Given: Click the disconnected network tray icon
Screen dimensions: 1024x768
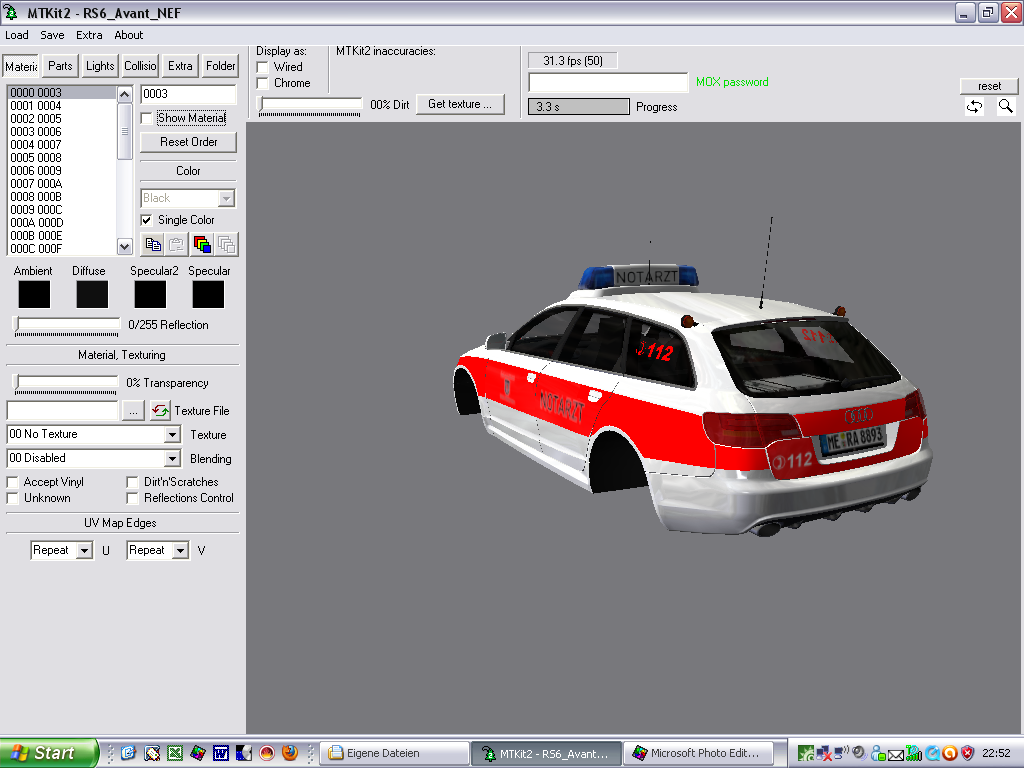Looking at the screenshot, I should pos(825,754).
